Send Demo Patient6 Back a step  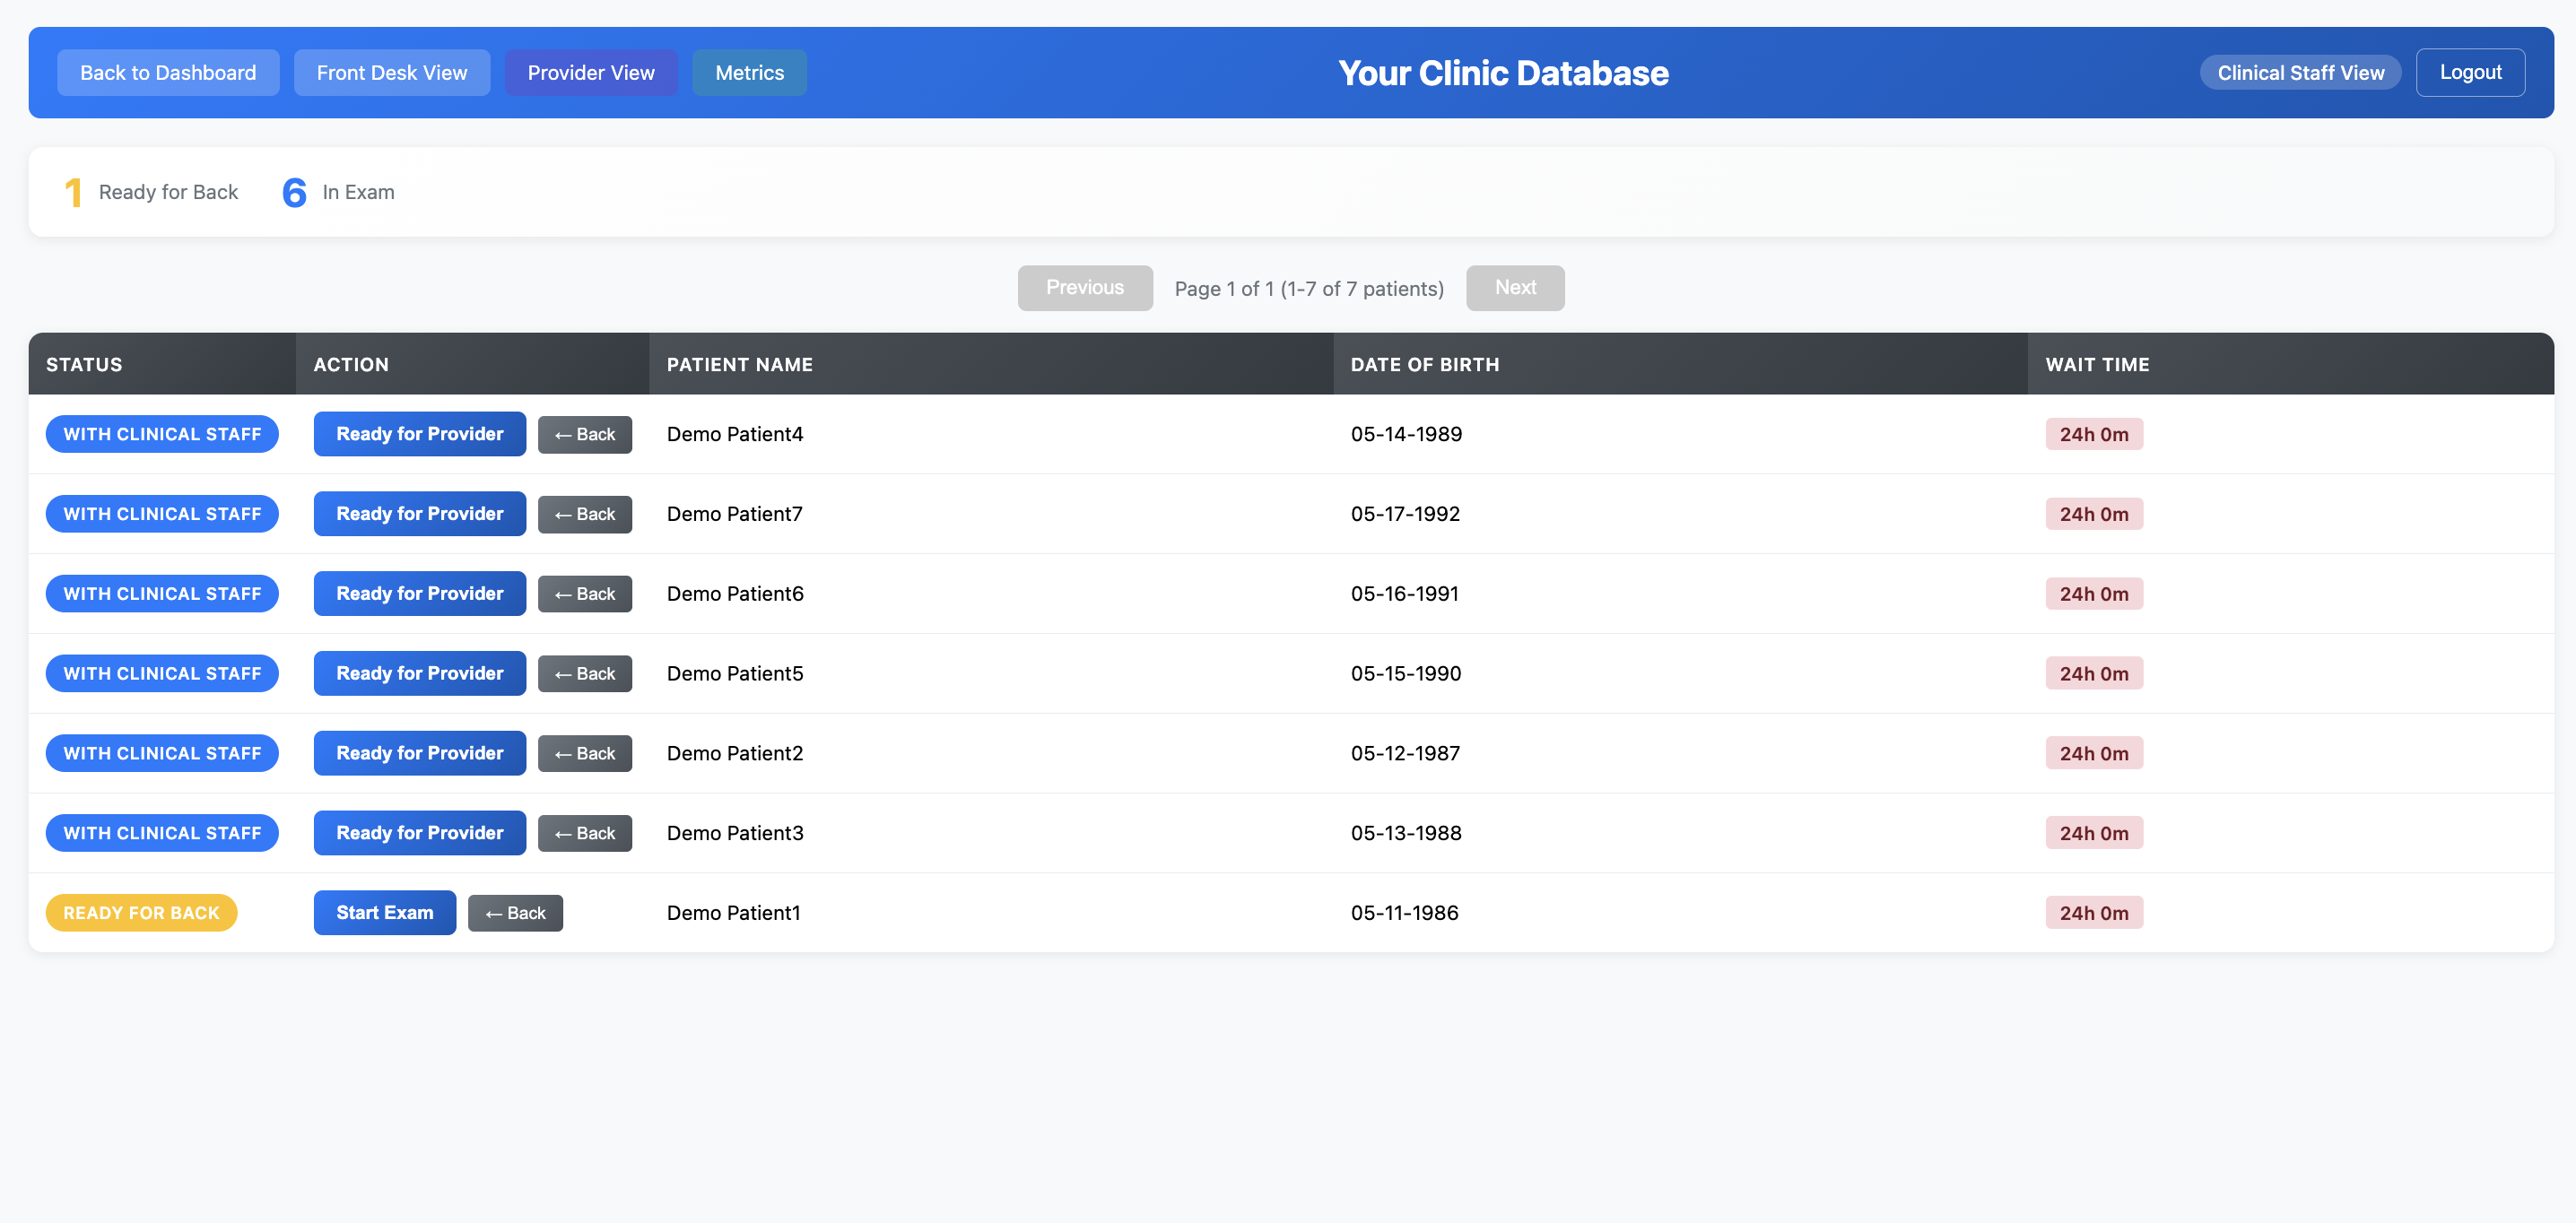585,593
